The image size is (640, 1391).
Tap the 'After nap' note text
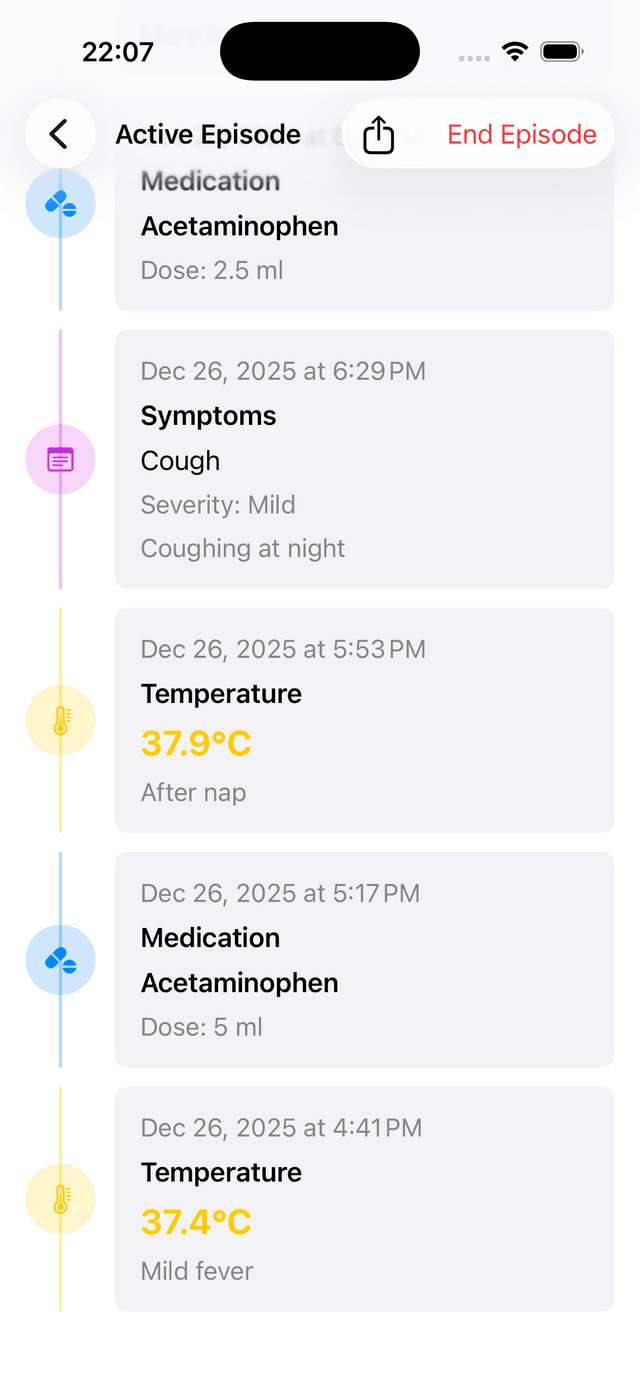pos(194,792)
